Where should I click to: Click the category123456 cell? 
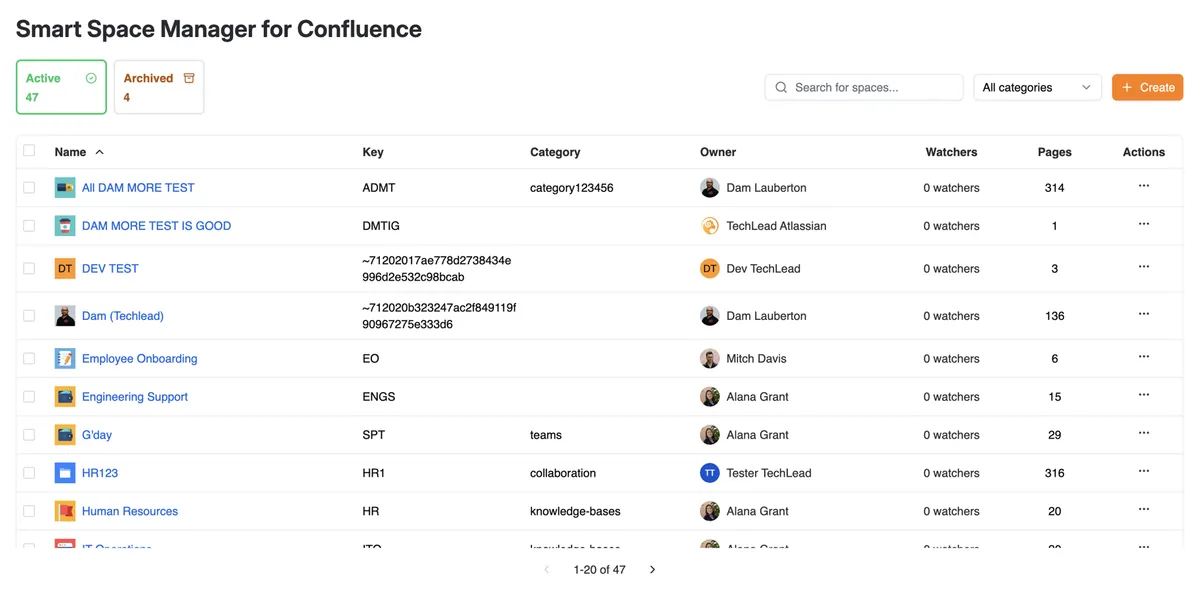pos(572,187)
